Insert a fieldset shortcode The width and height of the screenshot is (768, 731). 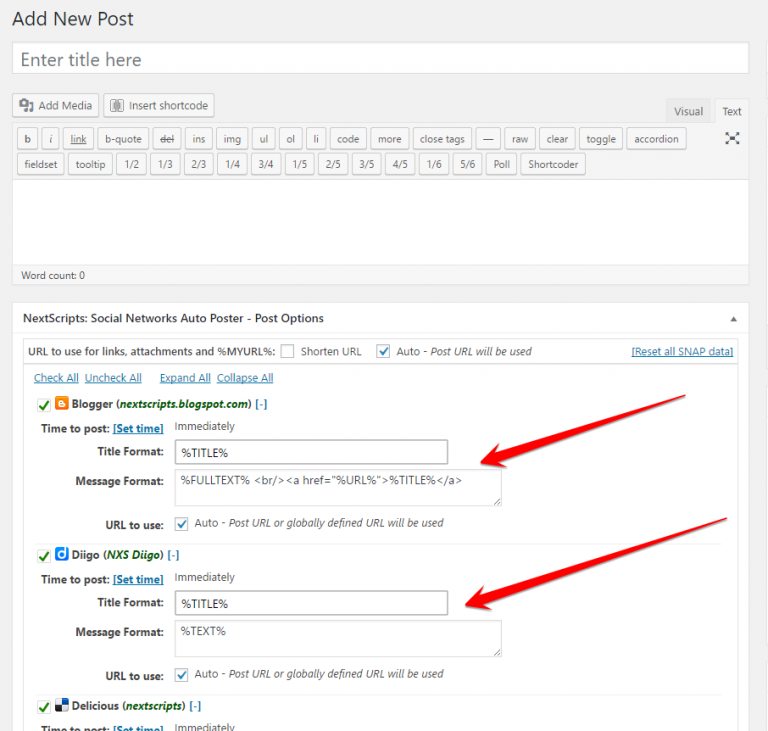click(41, 164)
